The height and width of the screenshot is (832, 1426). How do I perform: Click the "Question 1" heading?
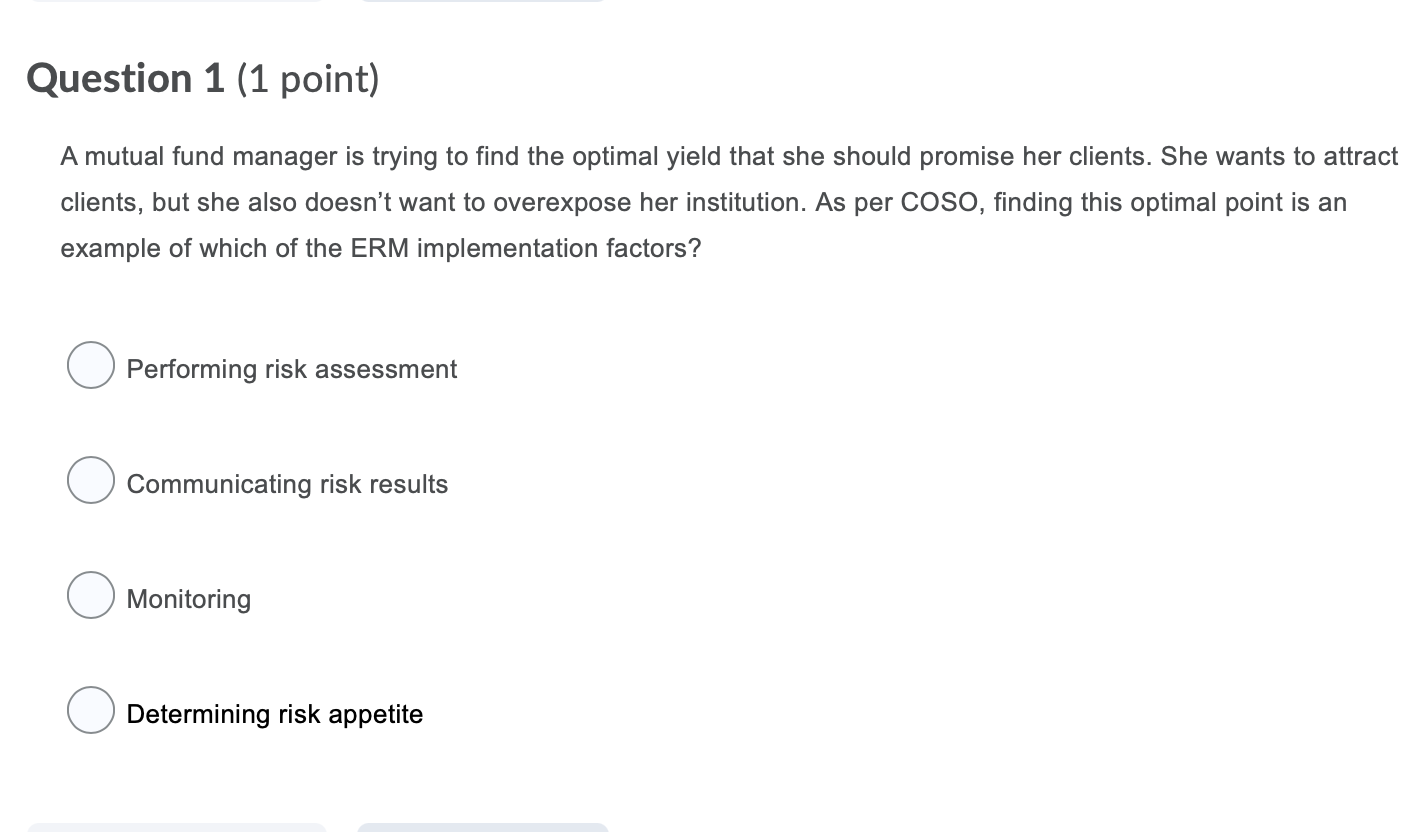point(124,77)
